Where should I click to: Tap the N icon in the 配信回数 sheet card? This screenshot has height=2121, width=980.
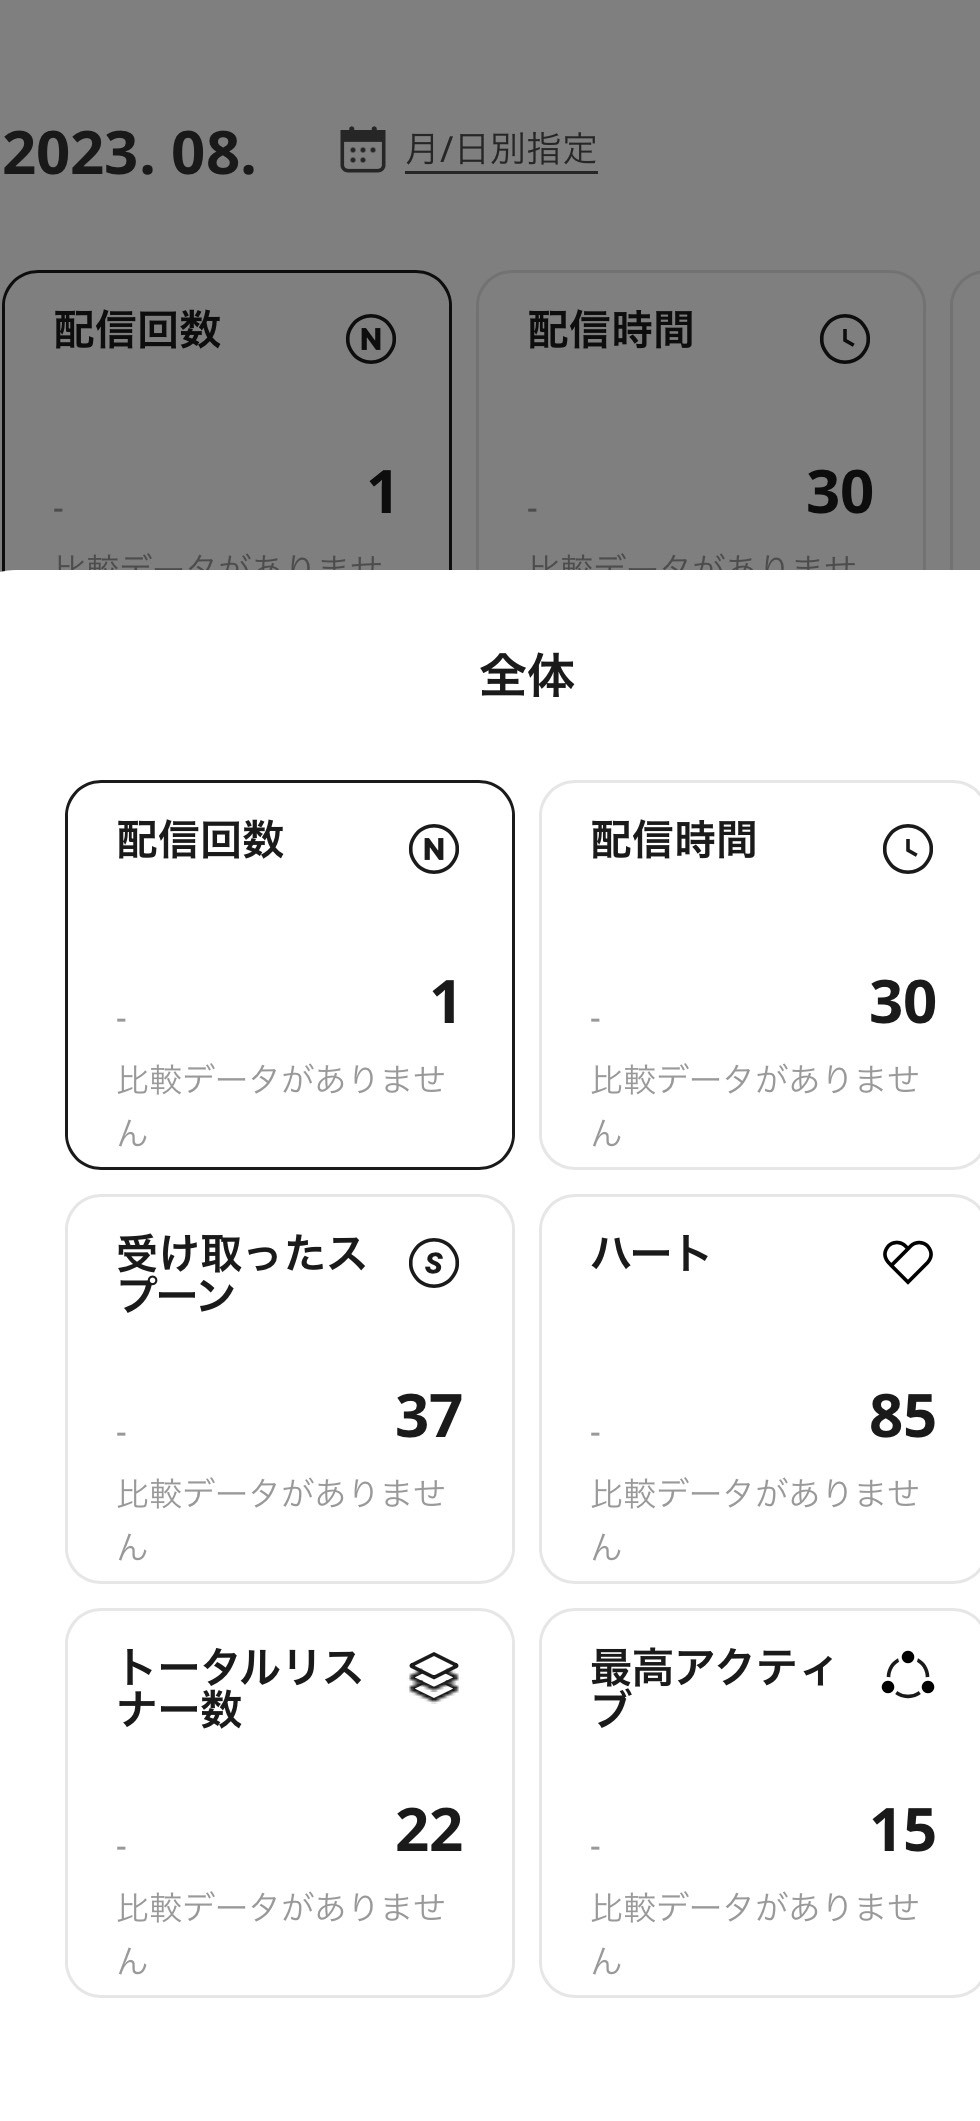pyautogui.click(x=433, y=849)
